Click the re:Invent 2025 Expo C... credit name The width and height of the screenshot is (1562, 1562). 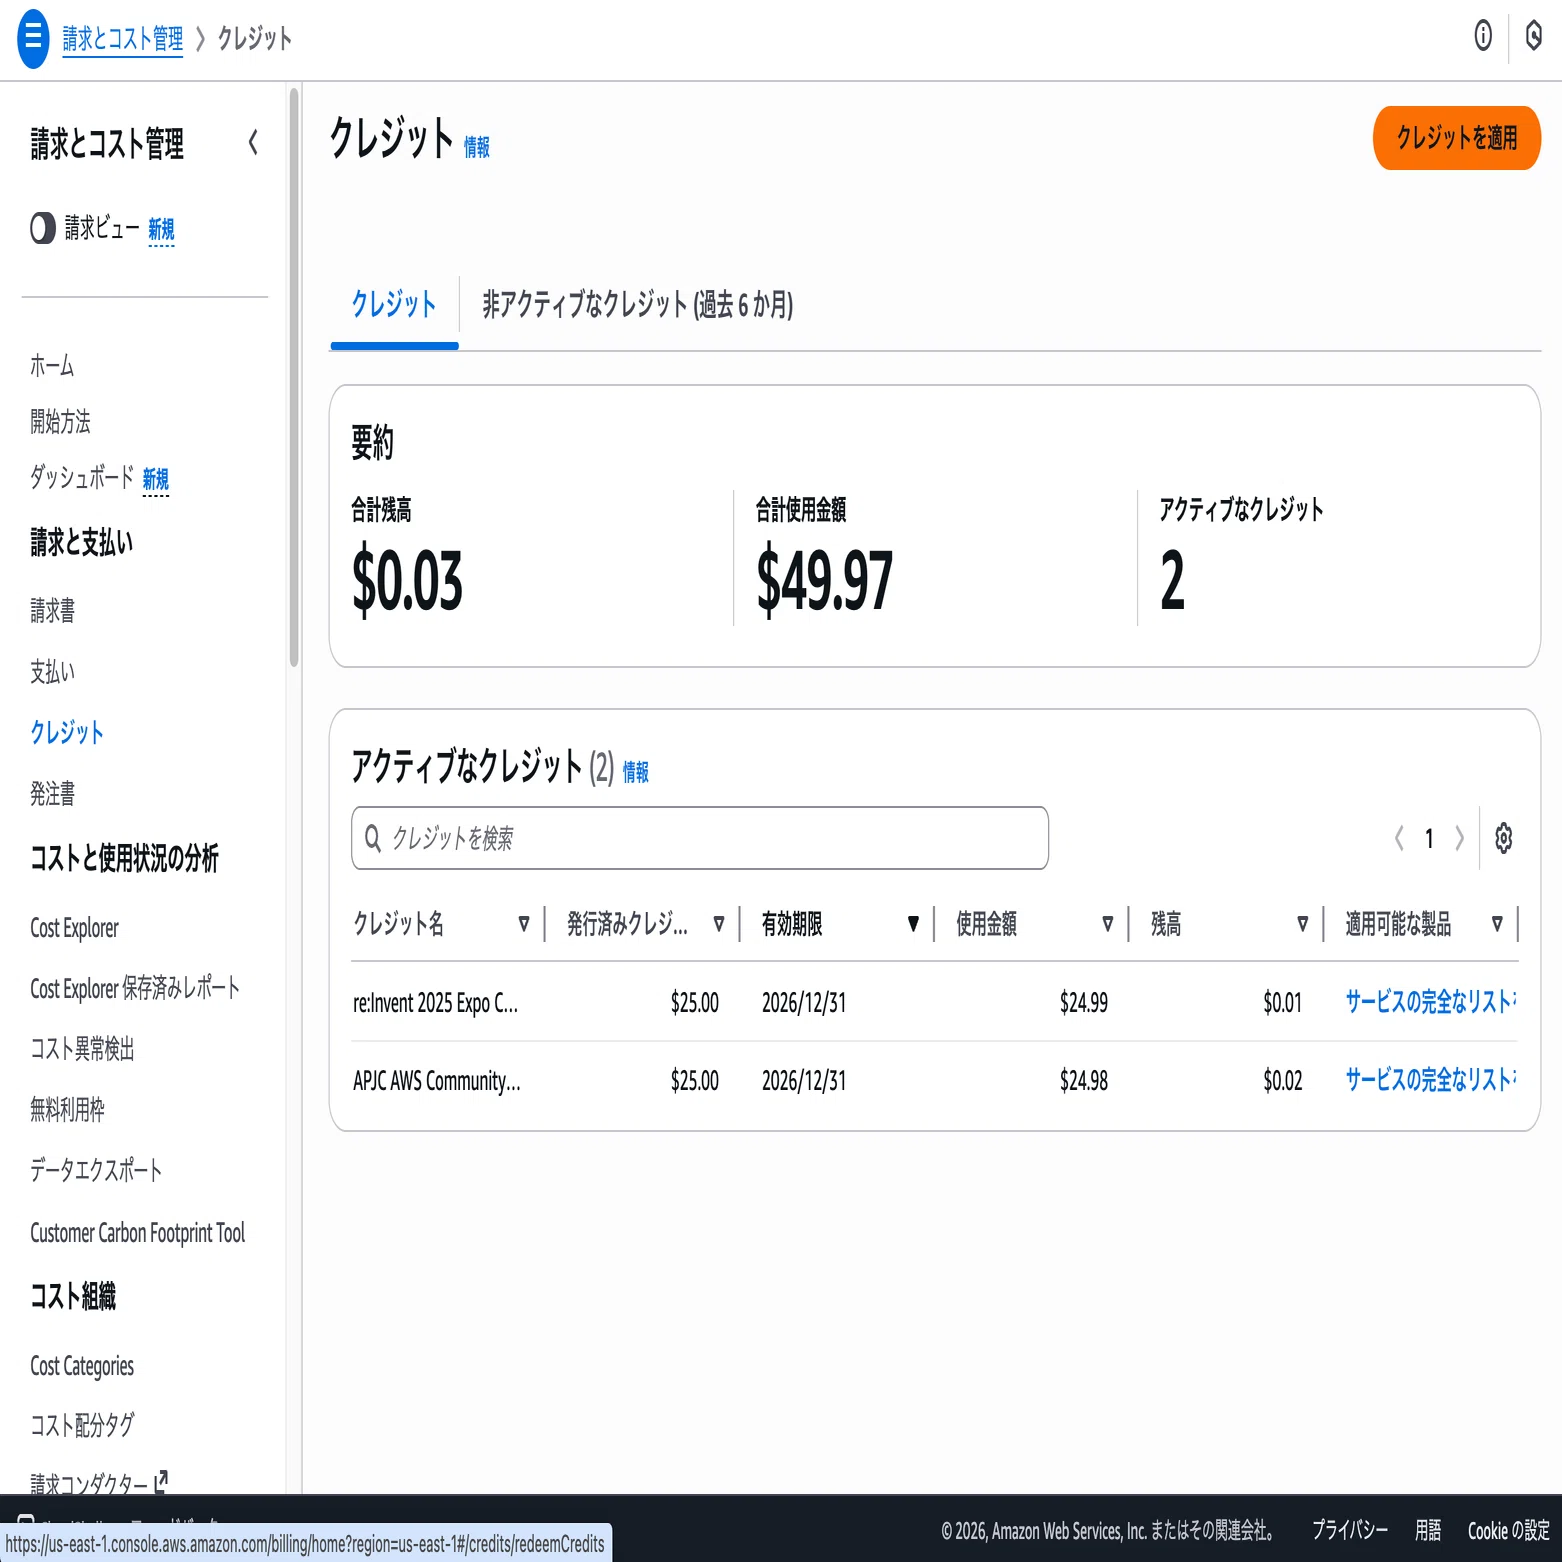(436, 1003)
